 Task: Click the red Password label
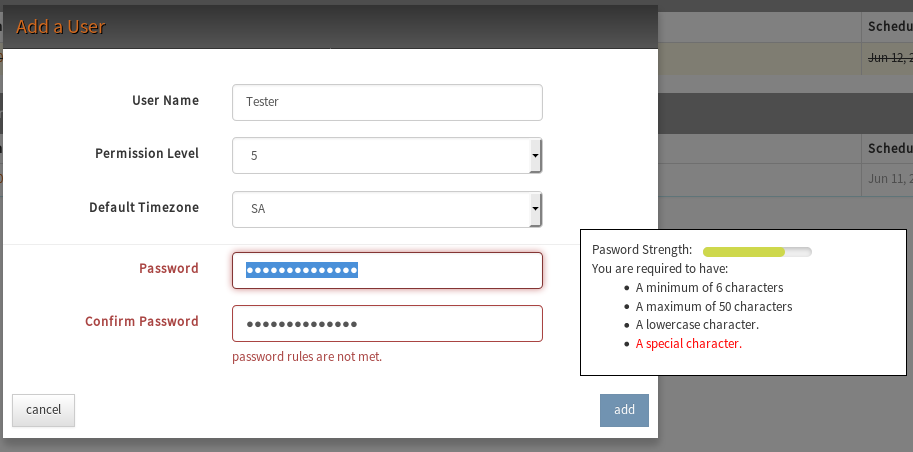169,269
